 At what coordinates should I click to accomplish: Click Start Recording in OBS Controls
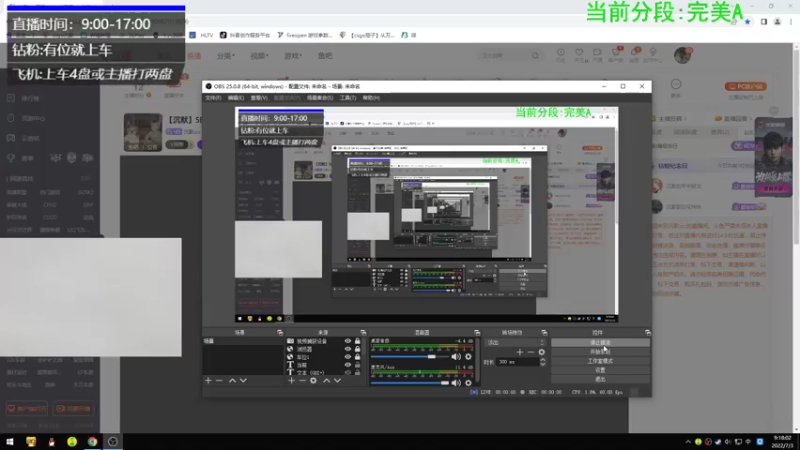[600, 352]
